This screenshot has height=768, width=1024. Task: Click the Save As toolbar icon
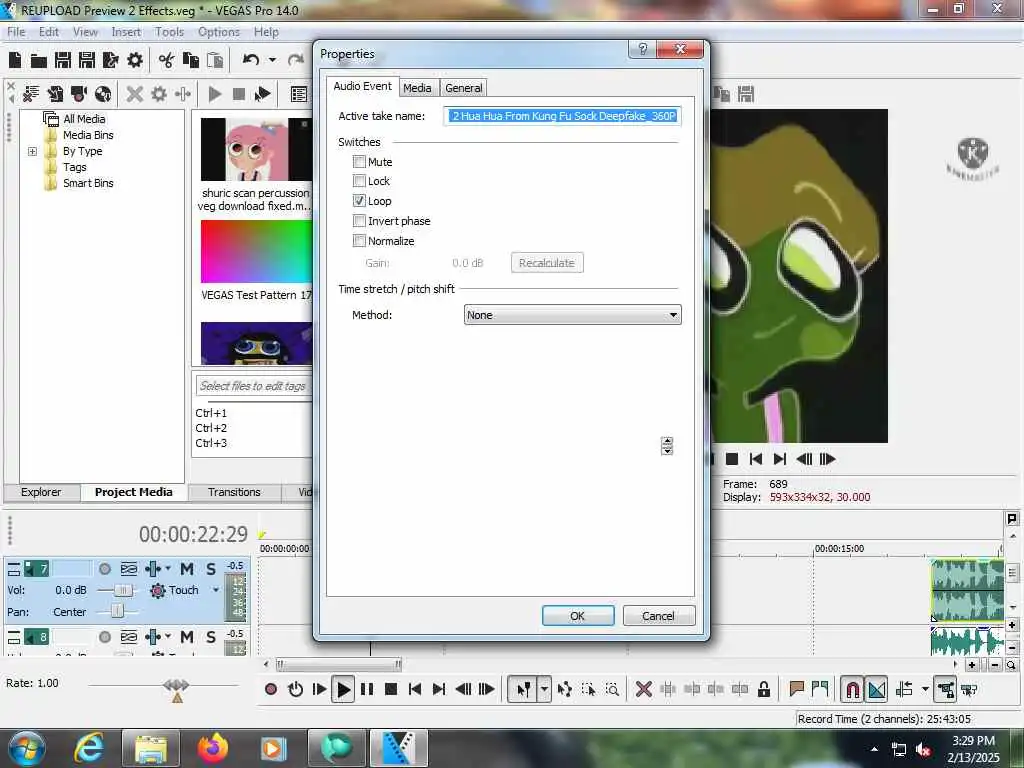[87, 61]
